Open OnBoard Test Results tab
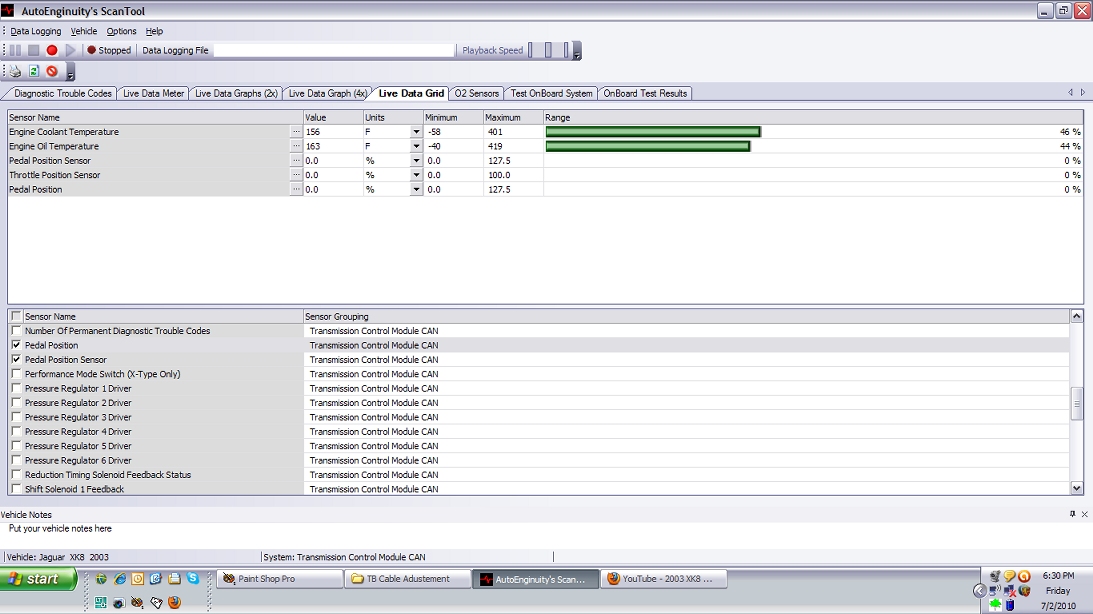The height and width of the screenshot is (614, 1093). coord(645,93)
